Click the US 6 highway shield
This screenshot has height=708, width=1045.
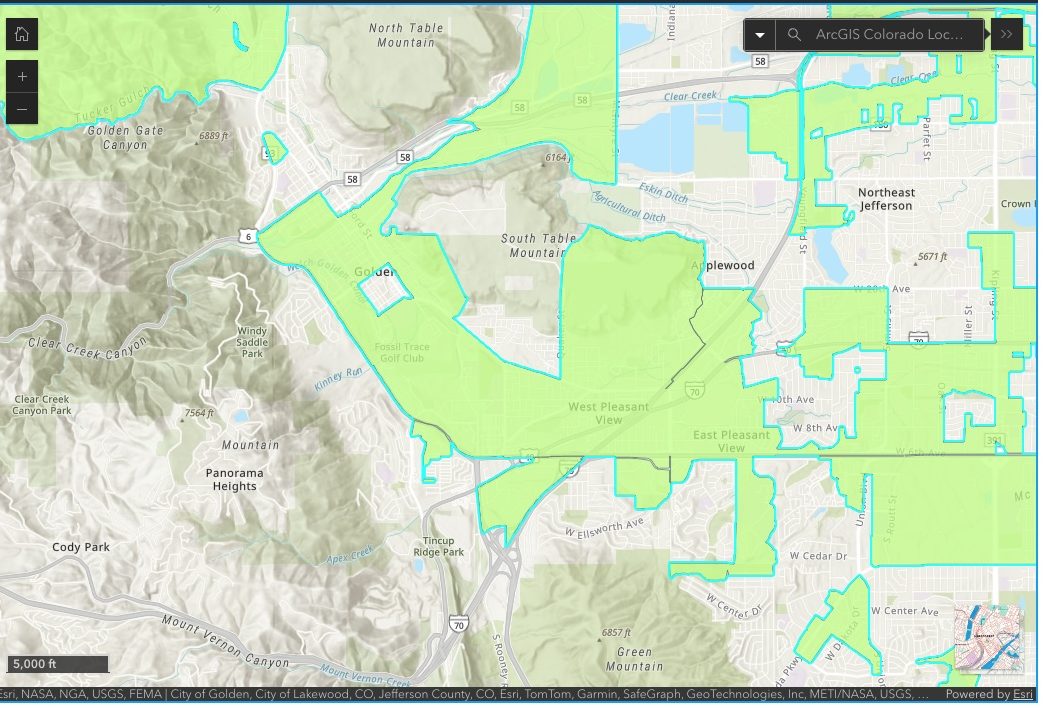pos(249,237)
